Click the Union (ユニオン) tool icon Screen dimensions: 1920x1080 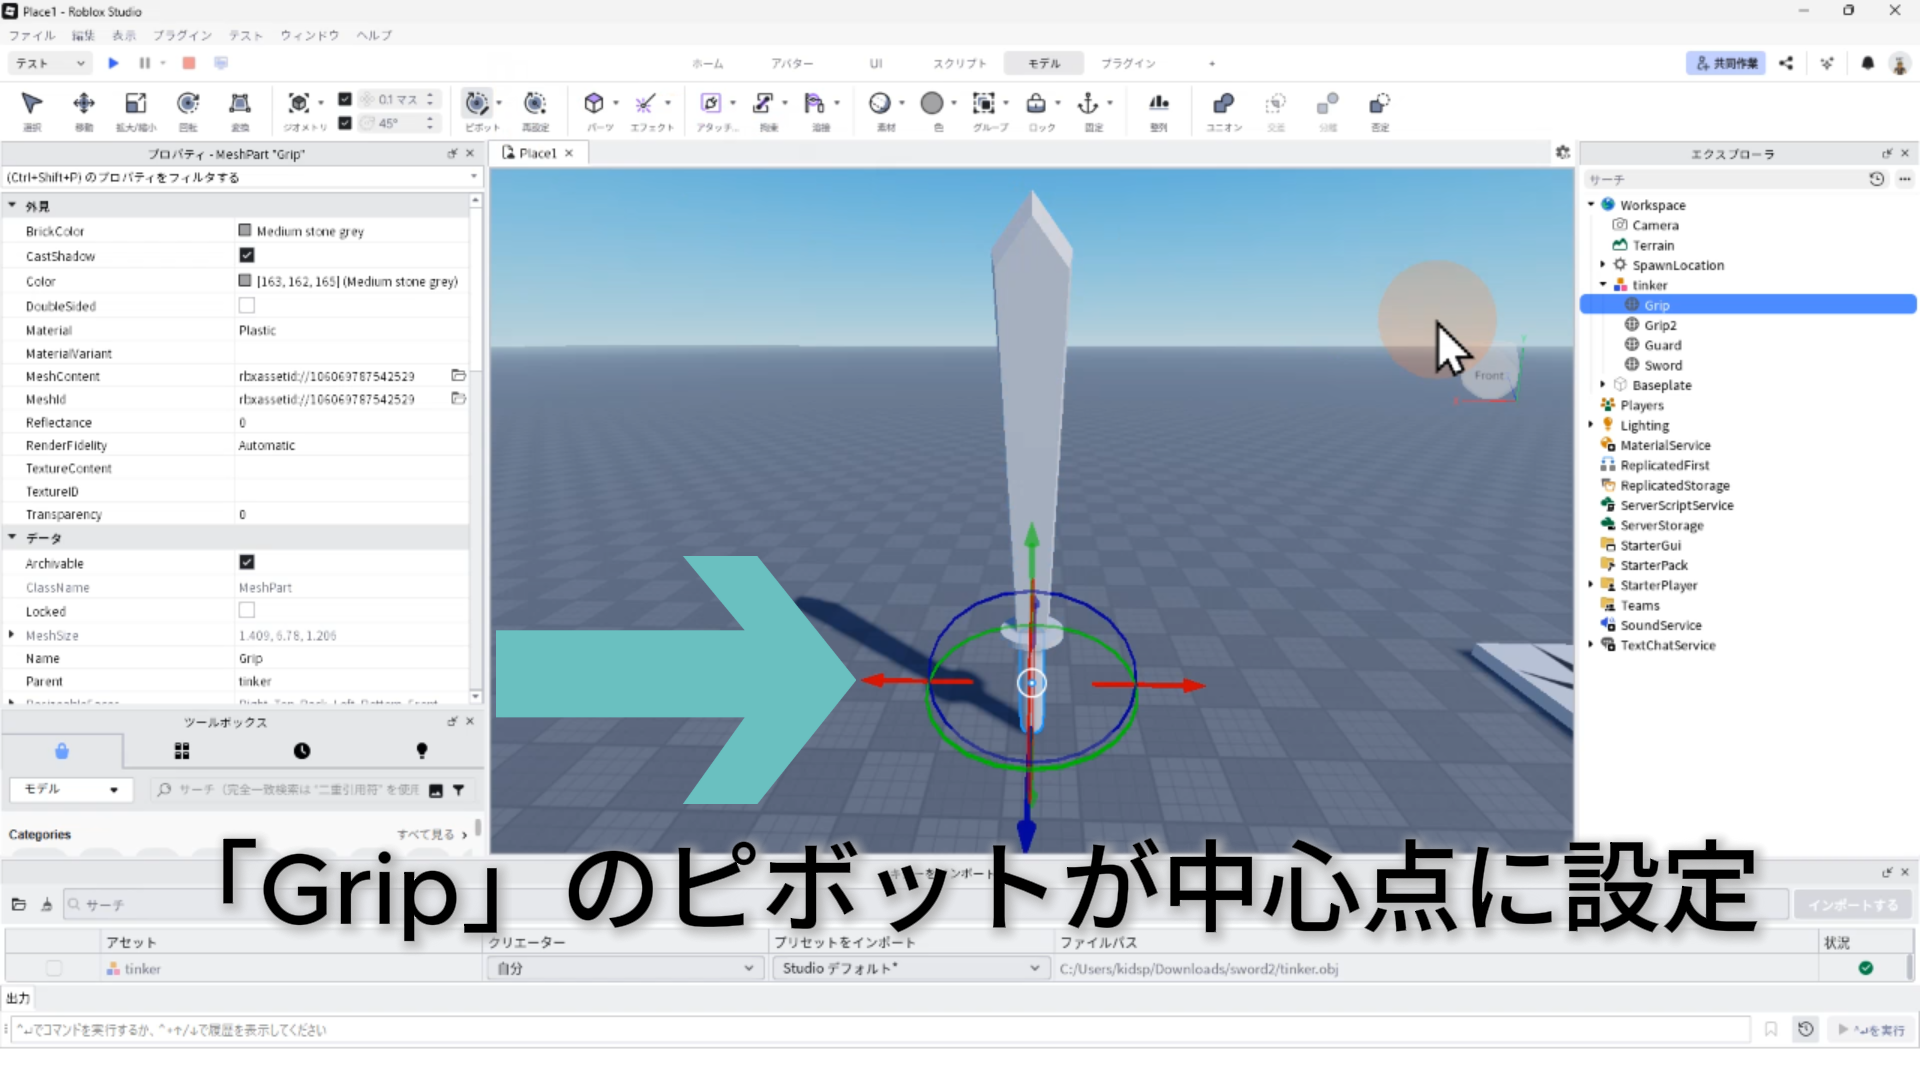pyautogui.click(x=1223, y=104)
